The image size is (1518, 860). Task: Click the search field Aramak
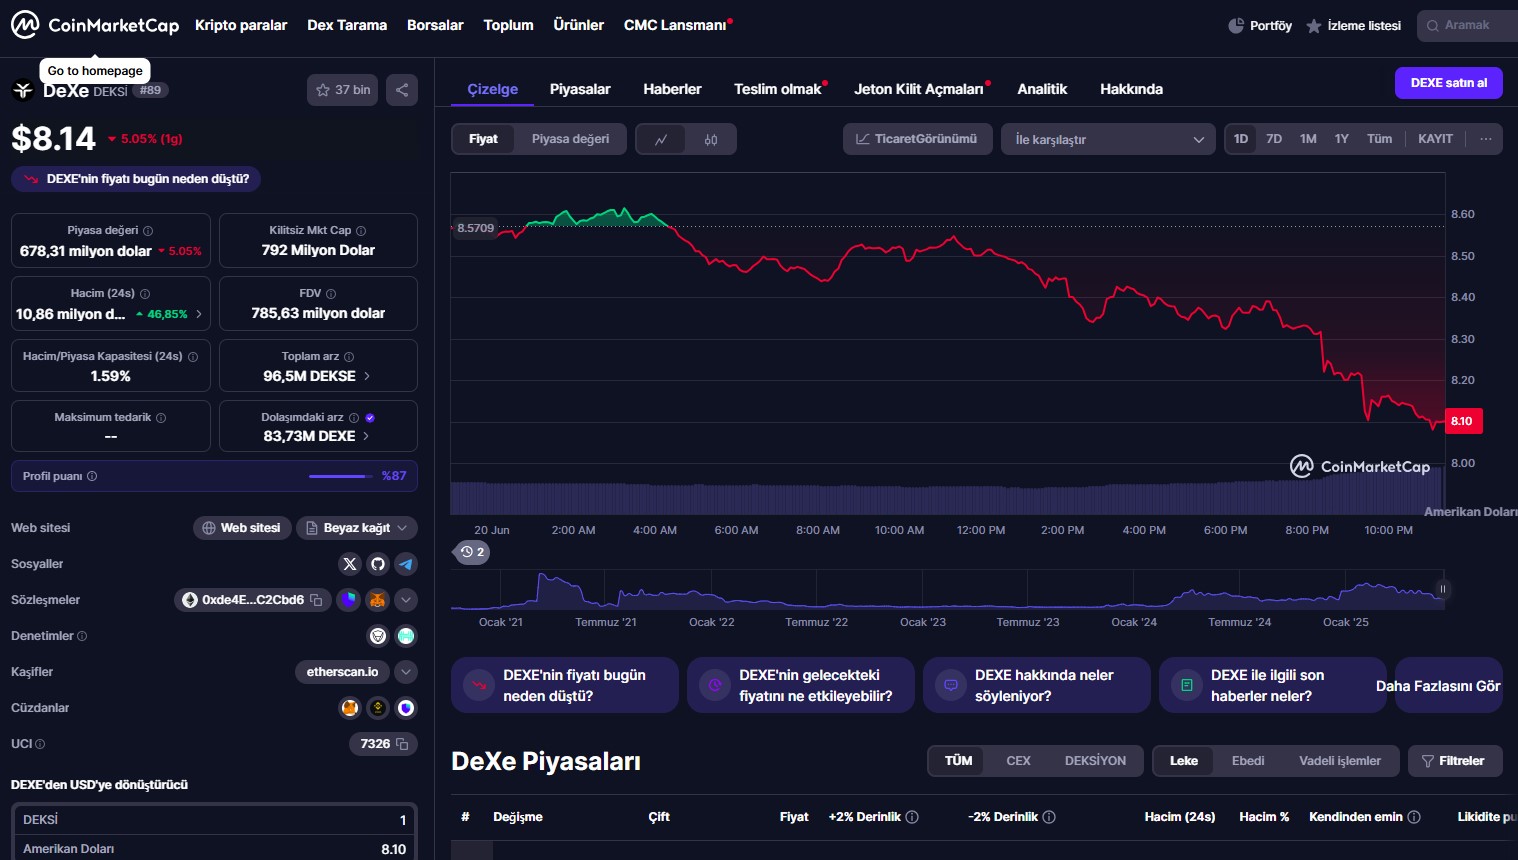point(1467,25)
